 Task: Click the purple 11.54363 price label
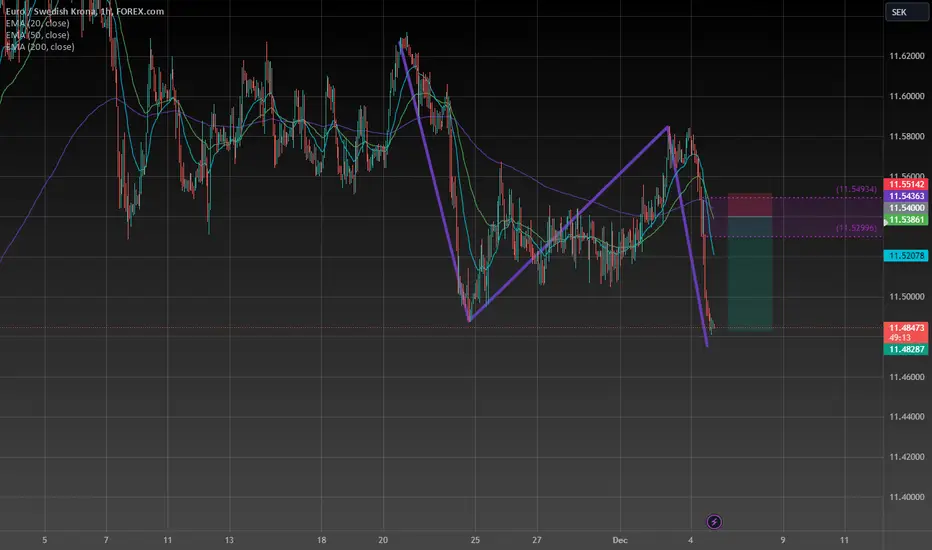coord(906,196)
